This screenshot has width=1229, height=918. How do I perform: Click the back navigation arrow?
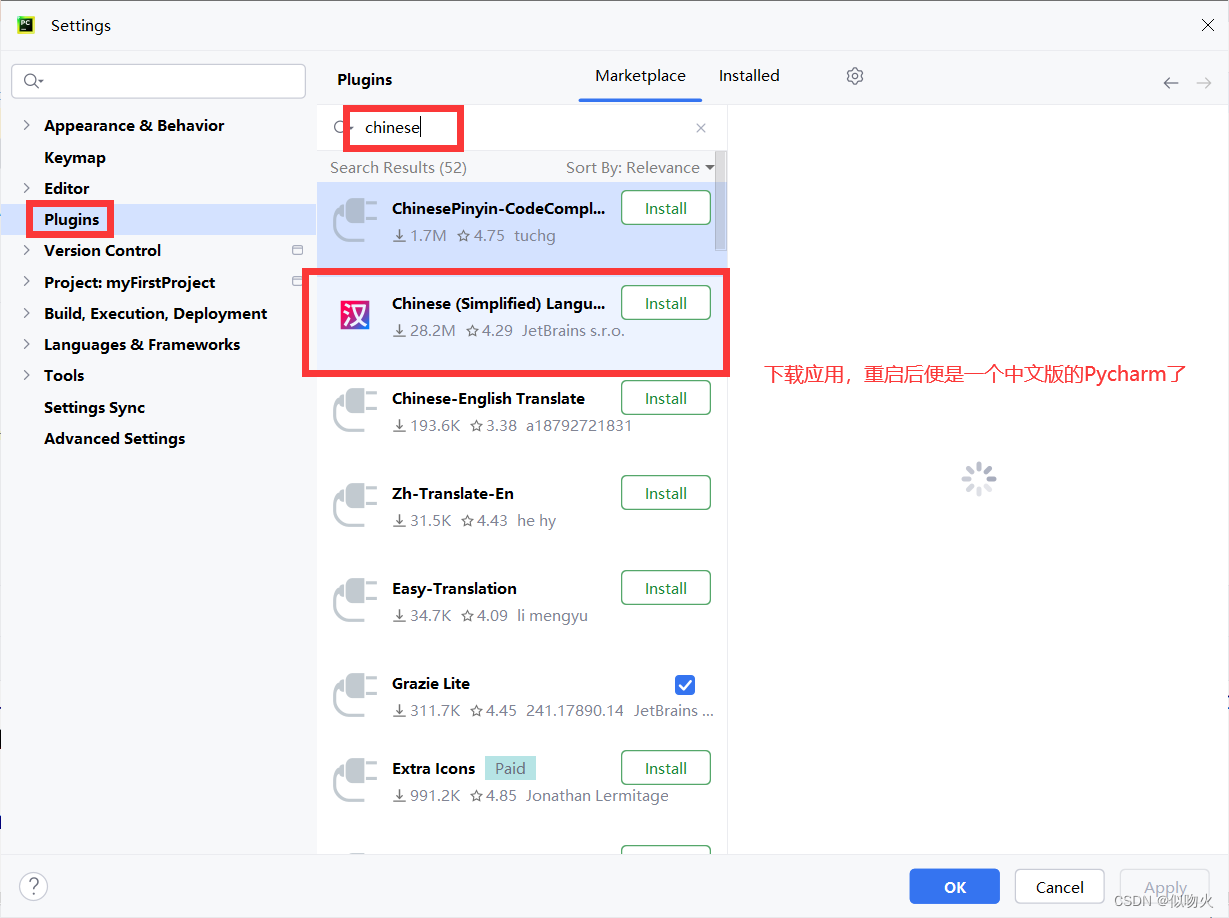tap(1171, 83)
